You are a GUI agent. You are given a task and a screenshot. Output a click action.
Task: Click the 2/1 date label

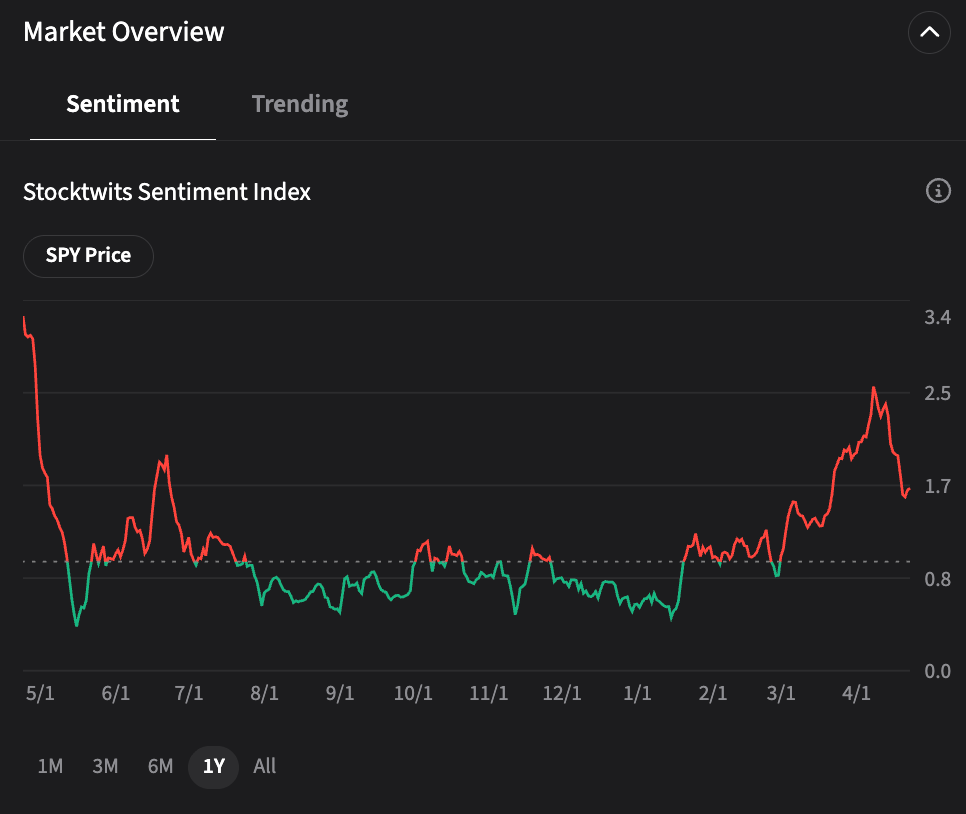712,693
